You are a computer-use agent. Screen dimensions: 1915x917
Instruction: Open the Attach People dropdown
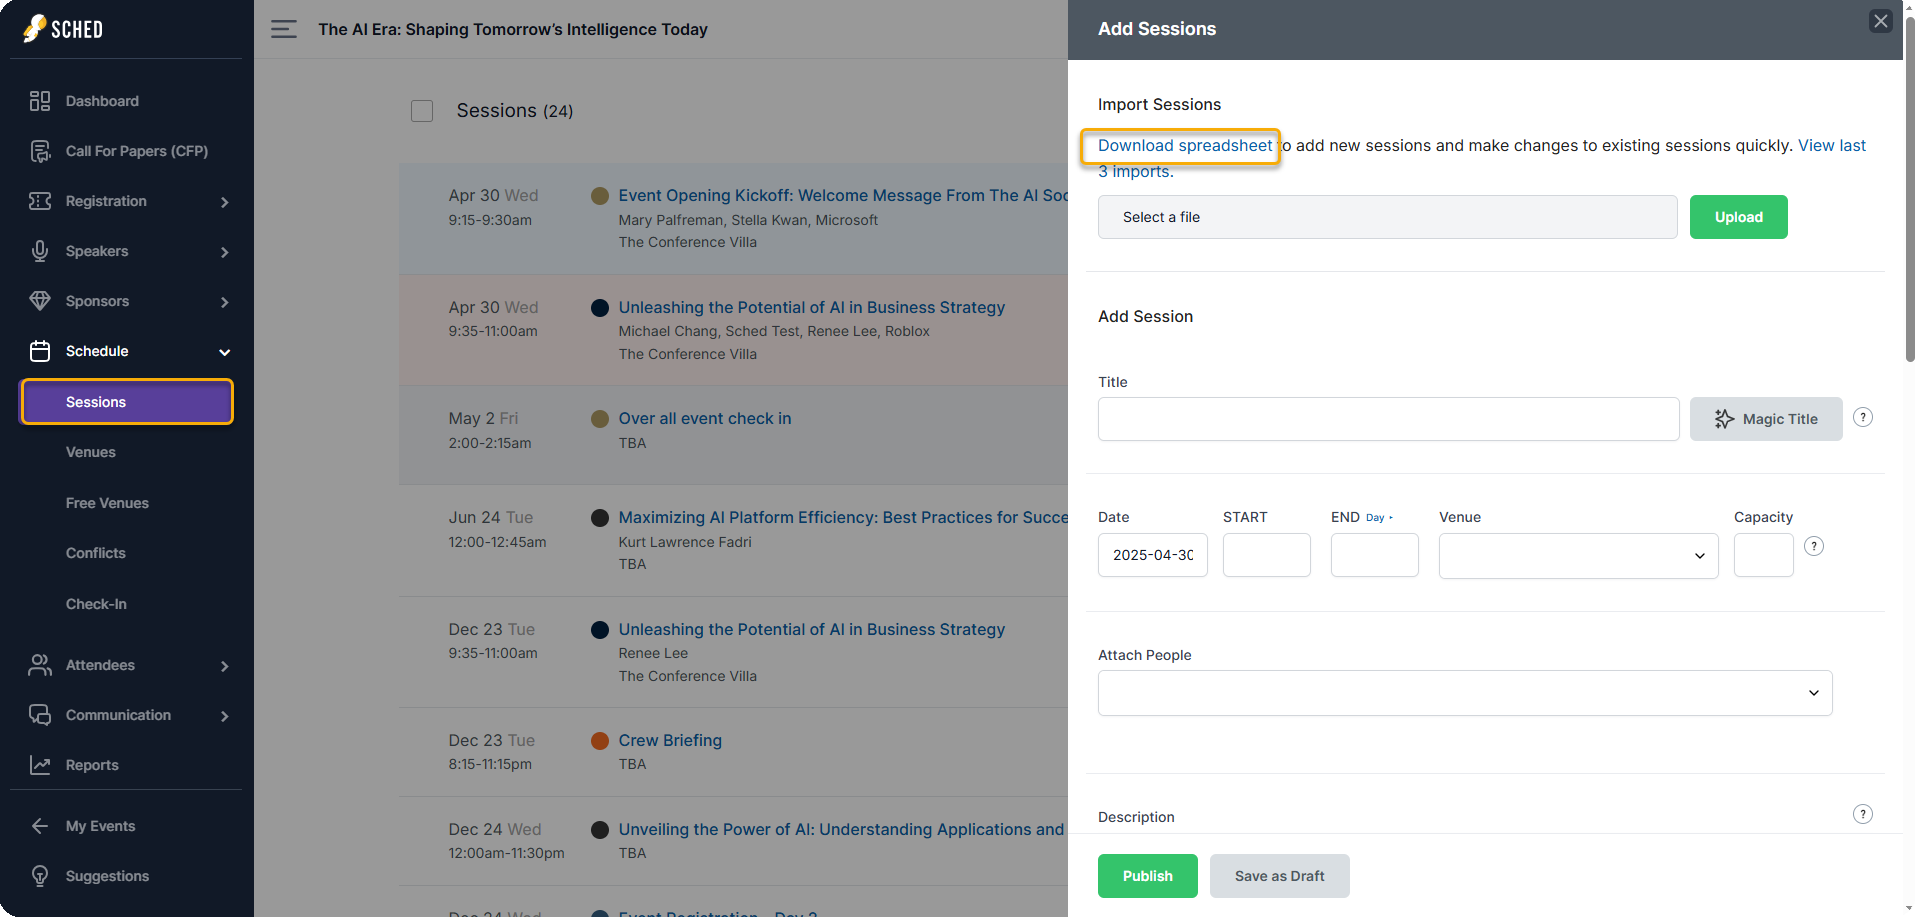[x=1465, y=693]
